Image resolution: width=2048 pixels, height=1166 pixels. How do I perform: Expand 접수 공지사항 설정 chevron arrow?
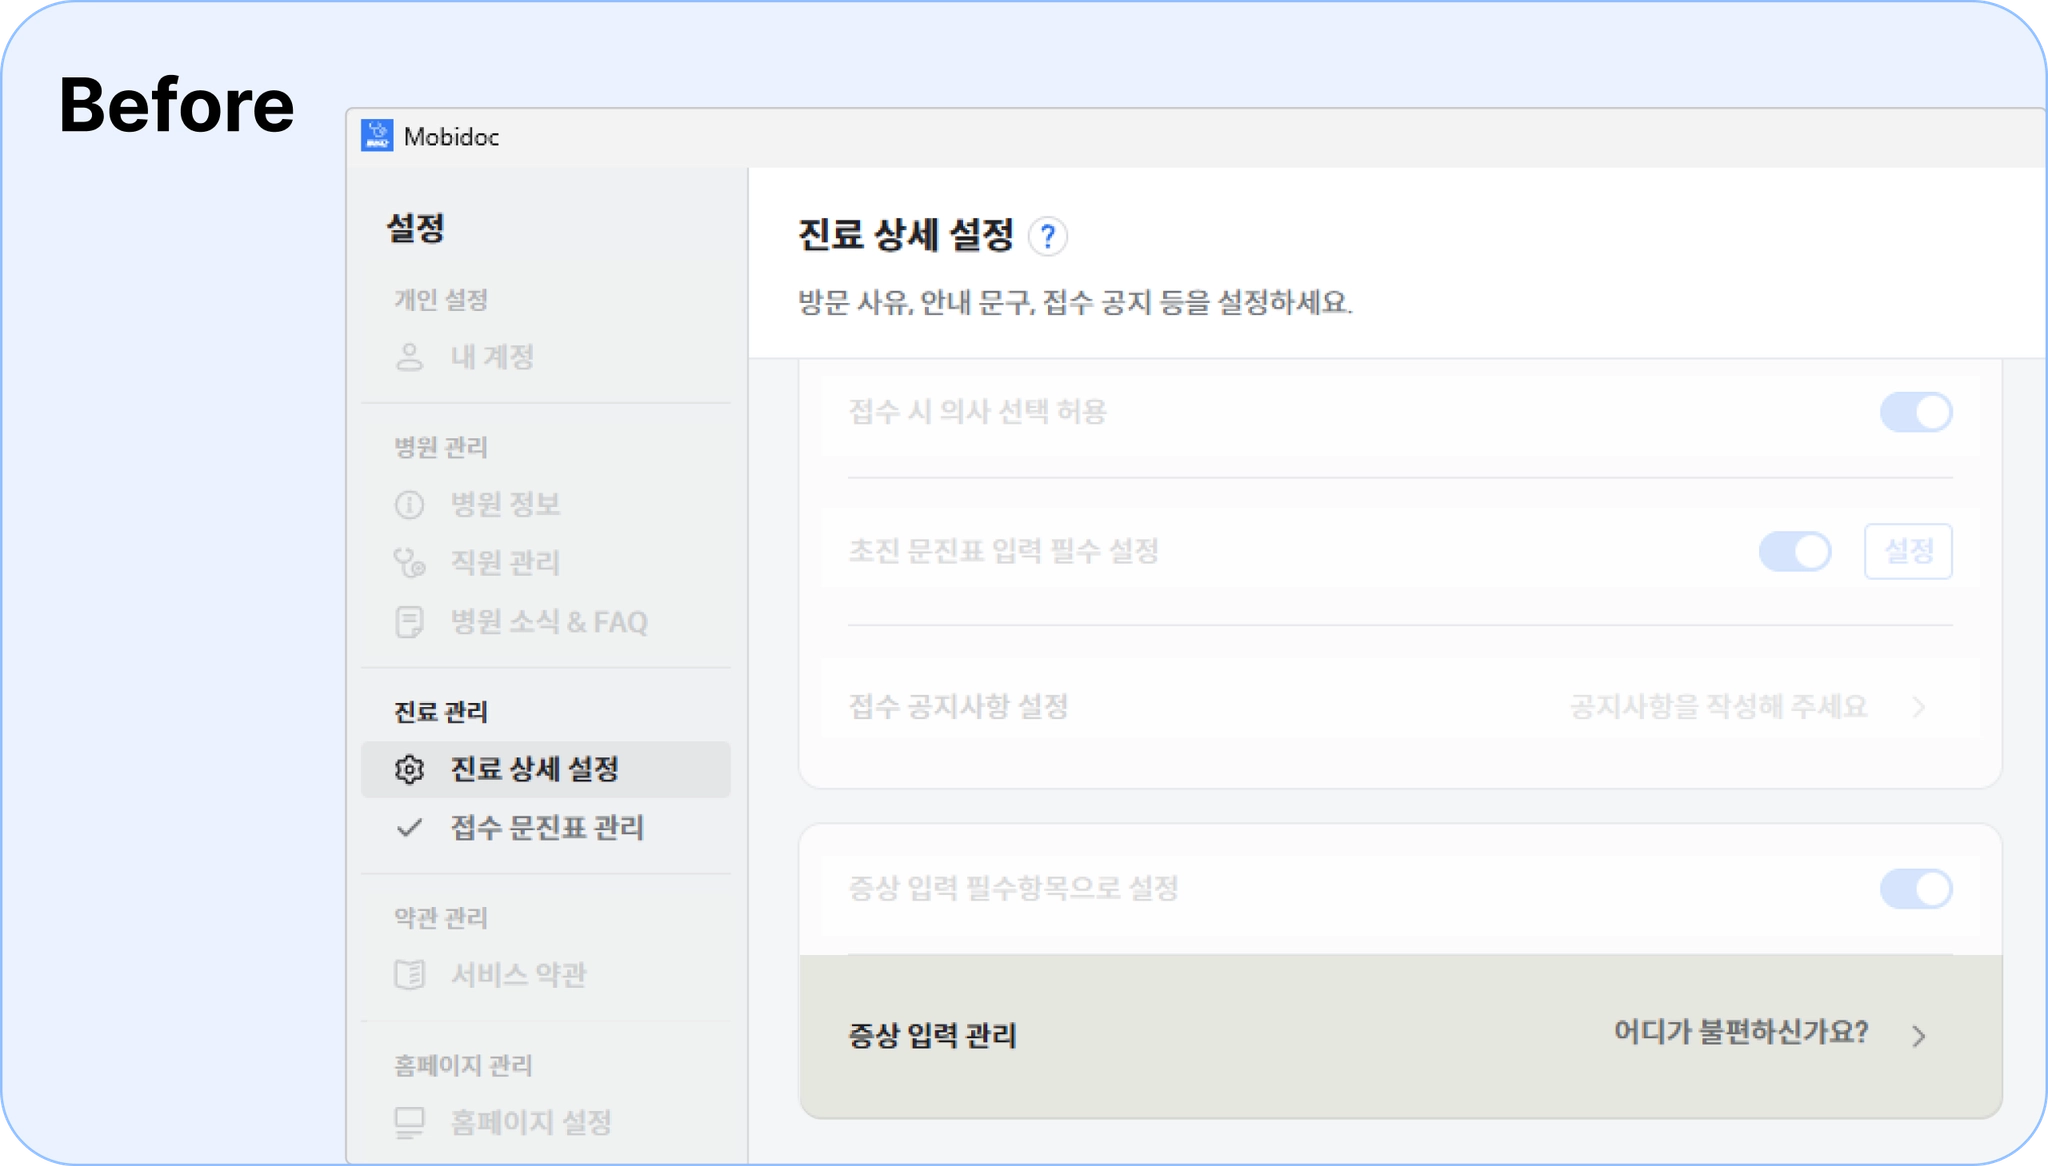click(1918, 708)
